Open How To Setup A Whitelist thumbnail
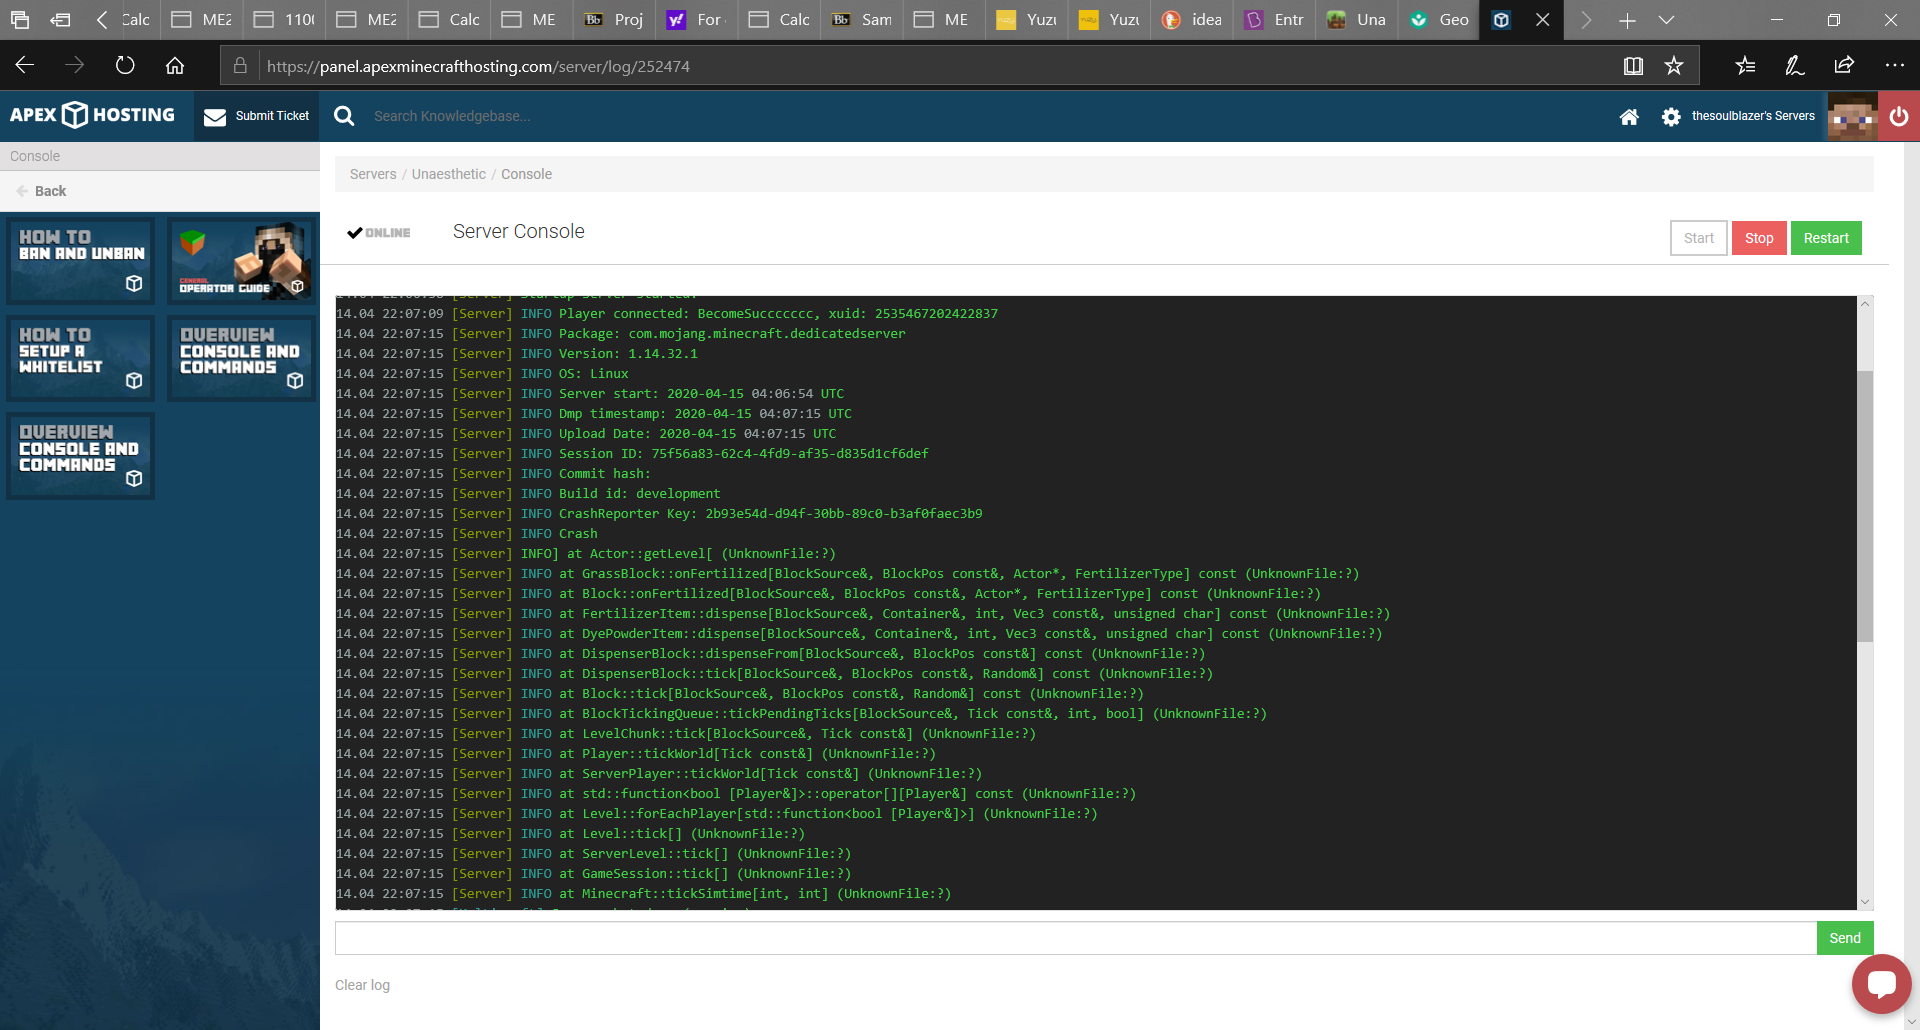Screen dimensions: 1920x1030 81,358
